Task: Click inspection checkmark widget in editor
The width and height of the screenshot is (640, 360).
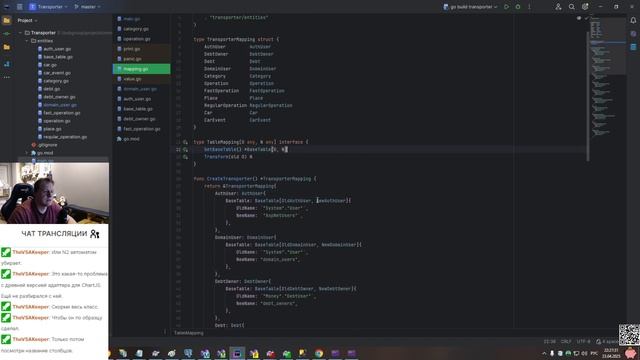Action: pyautogui.click(x=586, y=18)
